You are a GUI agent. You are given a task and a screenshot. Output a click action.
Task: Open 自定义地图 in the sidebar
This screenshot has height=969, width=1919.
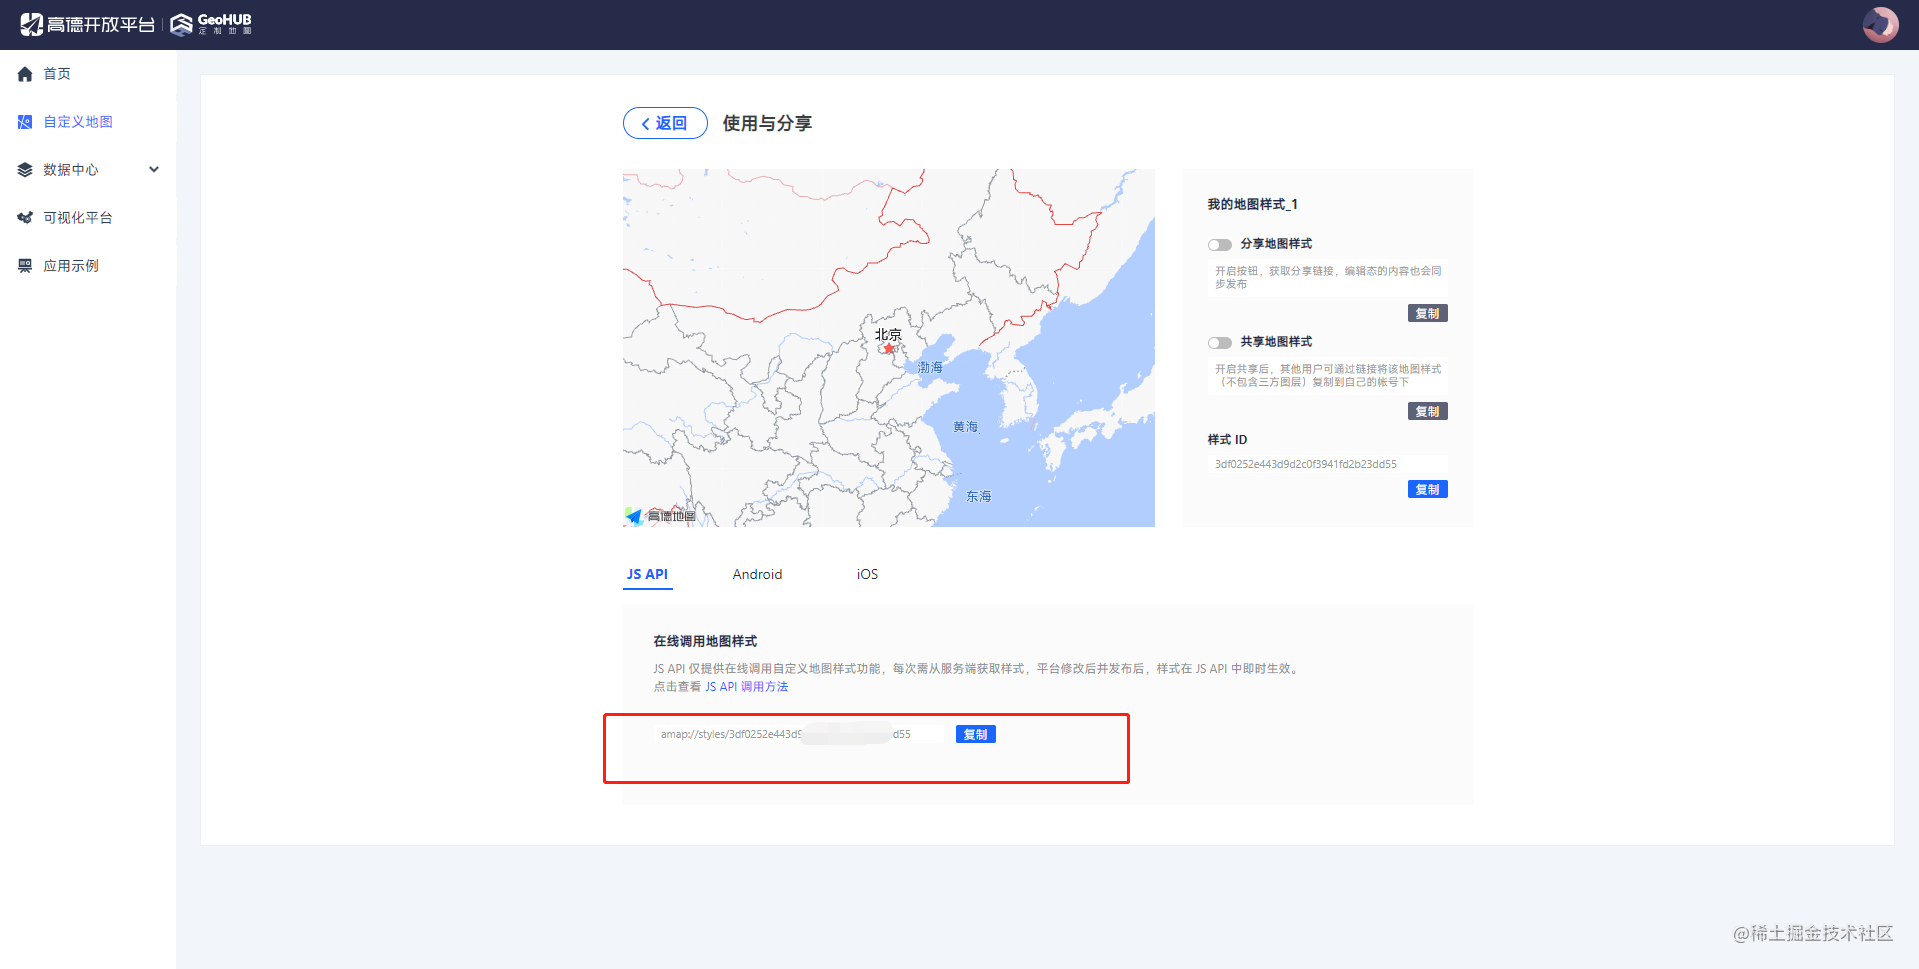pos(78,122)
